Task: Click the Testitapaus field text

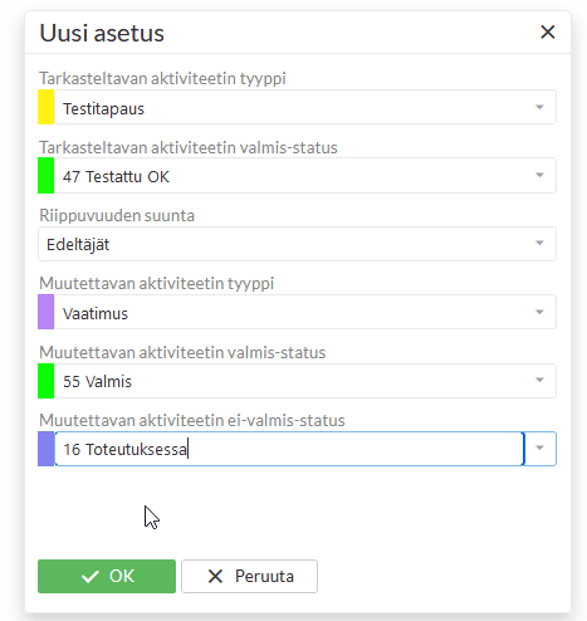Action: click(x=104, y=109)
